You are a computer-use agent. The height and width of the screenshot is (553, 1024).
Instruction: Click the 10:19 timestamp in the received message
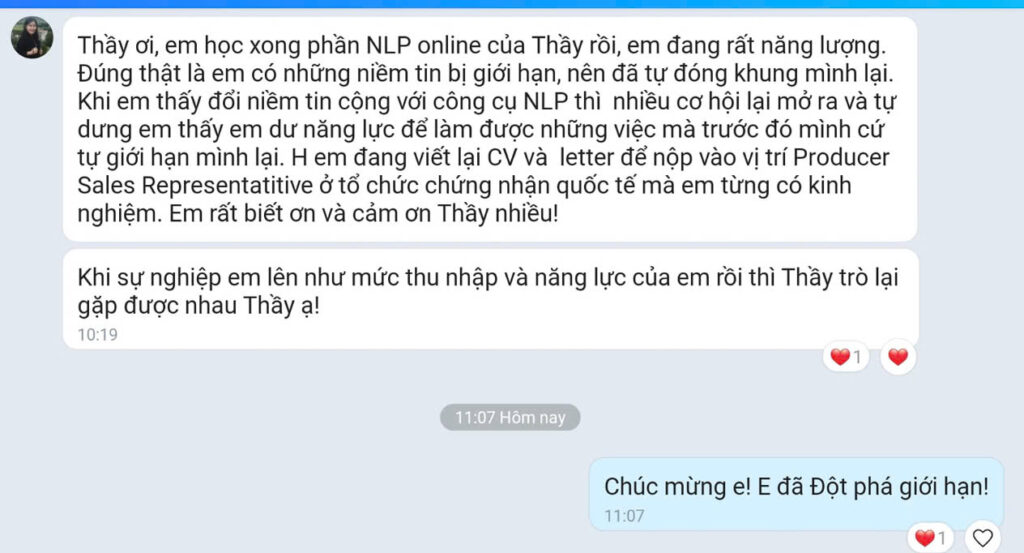97,335
